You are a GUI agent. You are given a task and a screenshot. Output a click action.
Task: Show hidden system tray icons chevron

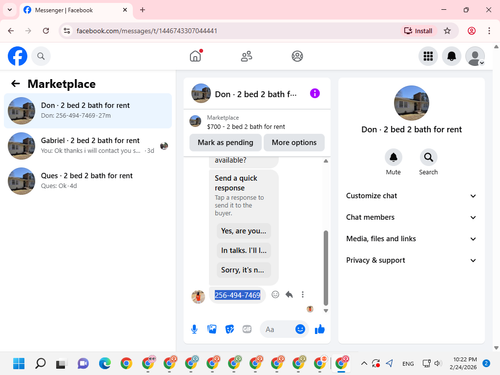coord(364,363)
